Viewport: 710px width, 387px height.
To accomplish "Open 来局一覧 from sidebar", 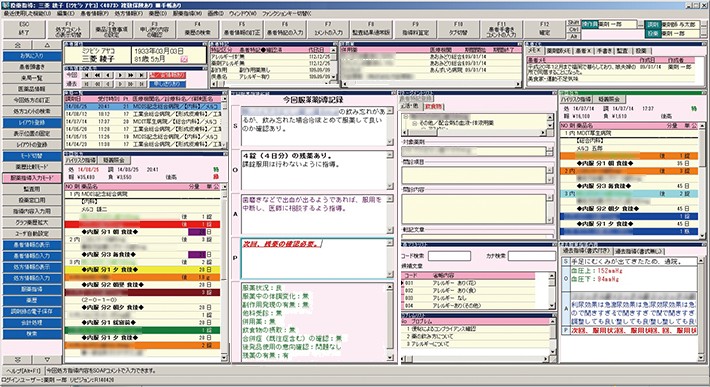I will click(x=32, y=78).
